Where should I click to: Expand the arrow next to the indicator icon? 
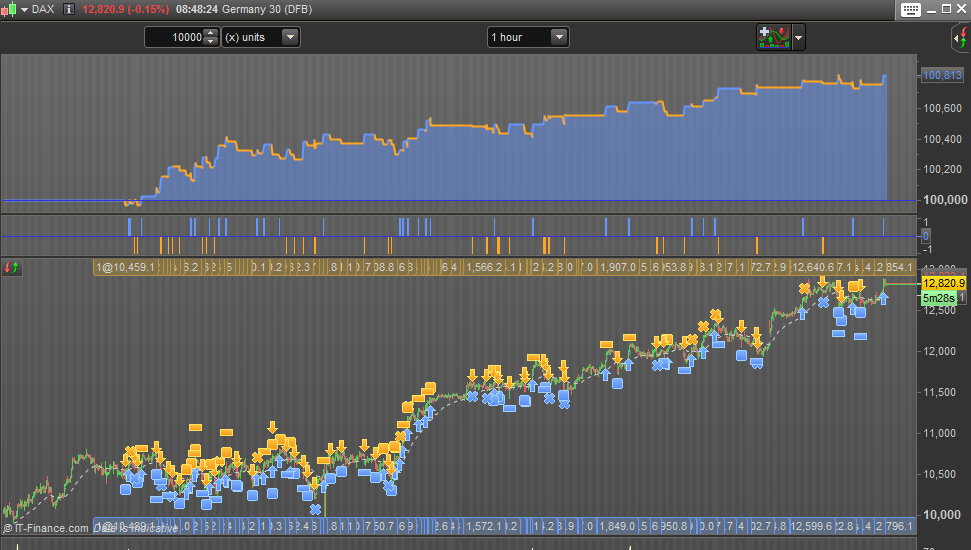click(798, 38)
